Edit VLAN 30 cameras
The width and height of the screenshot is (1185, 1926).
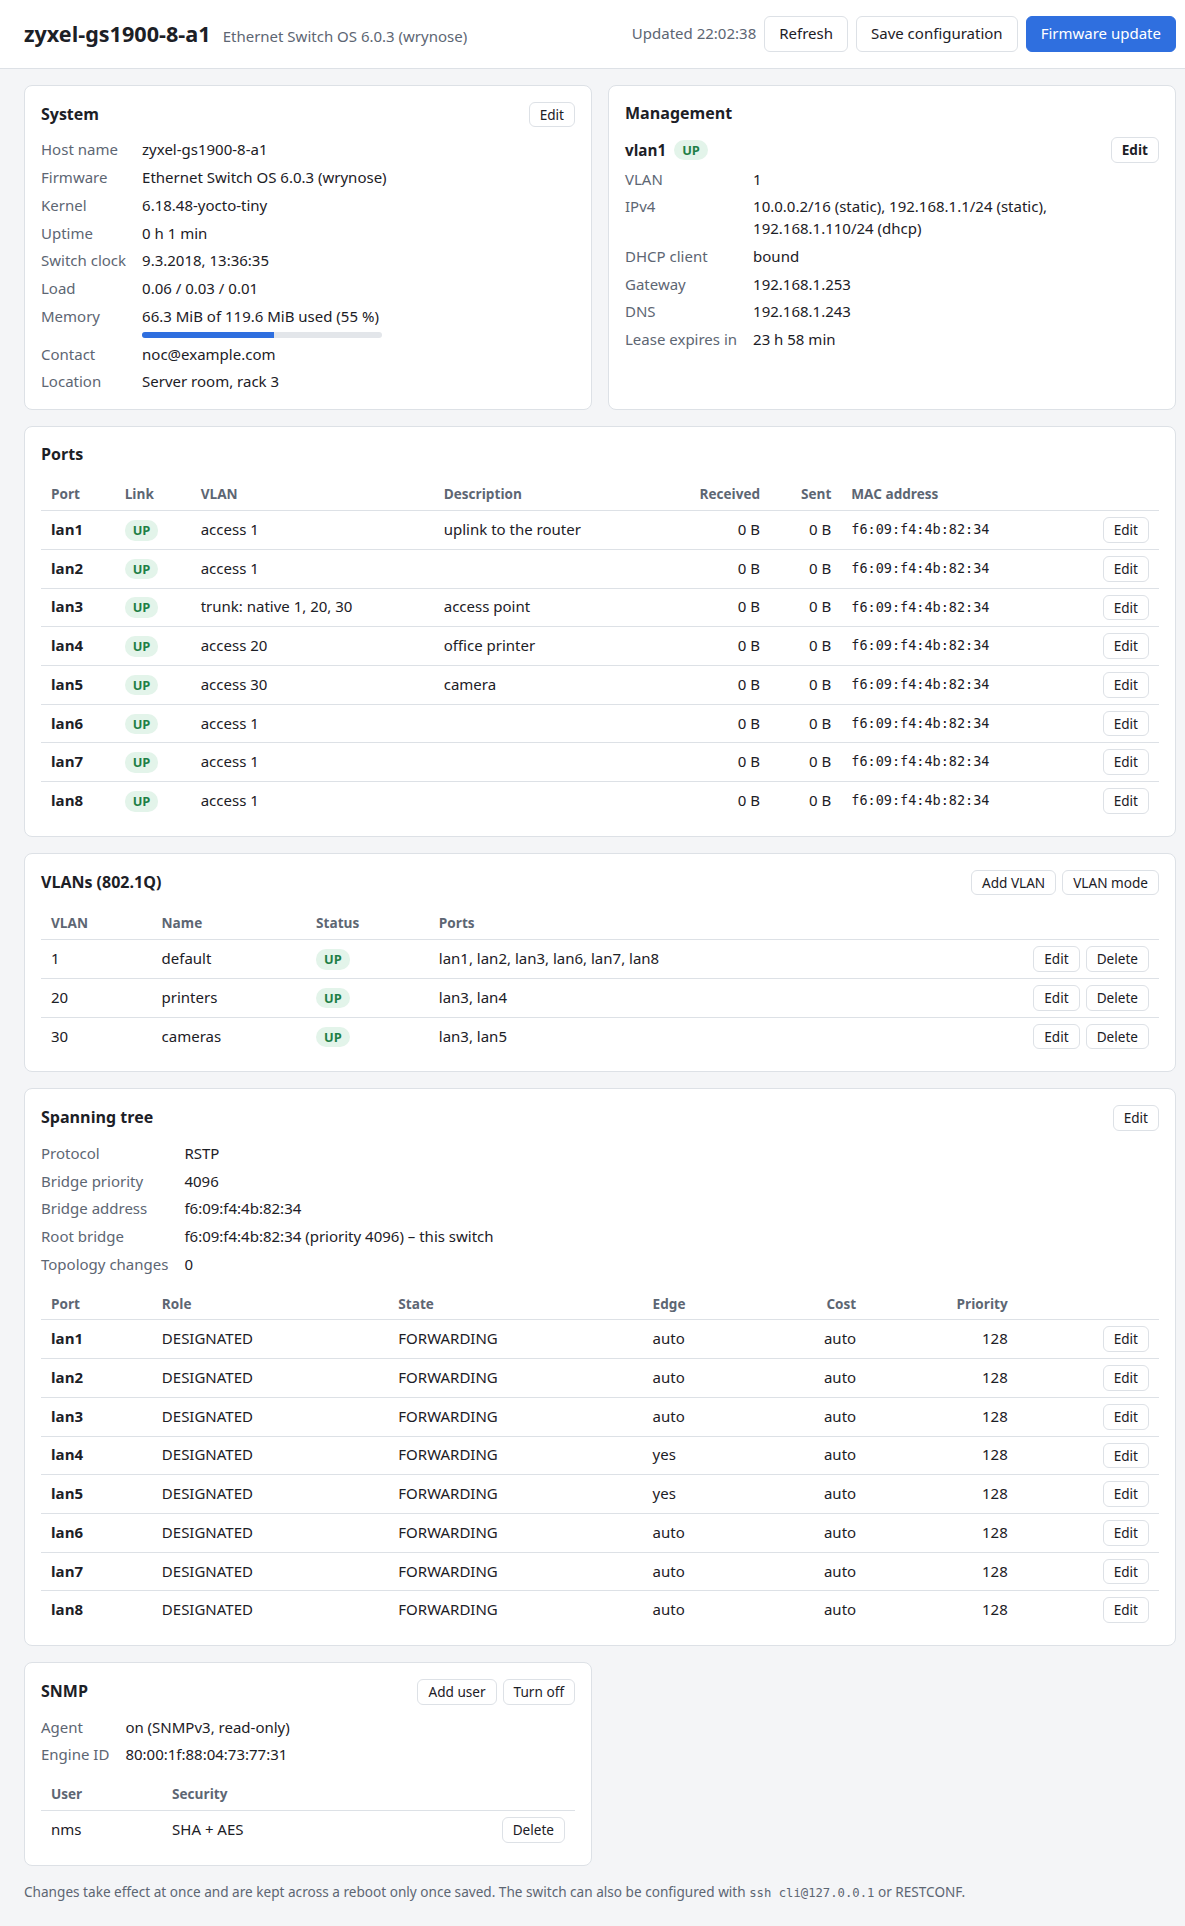tap(1056, 1037)
